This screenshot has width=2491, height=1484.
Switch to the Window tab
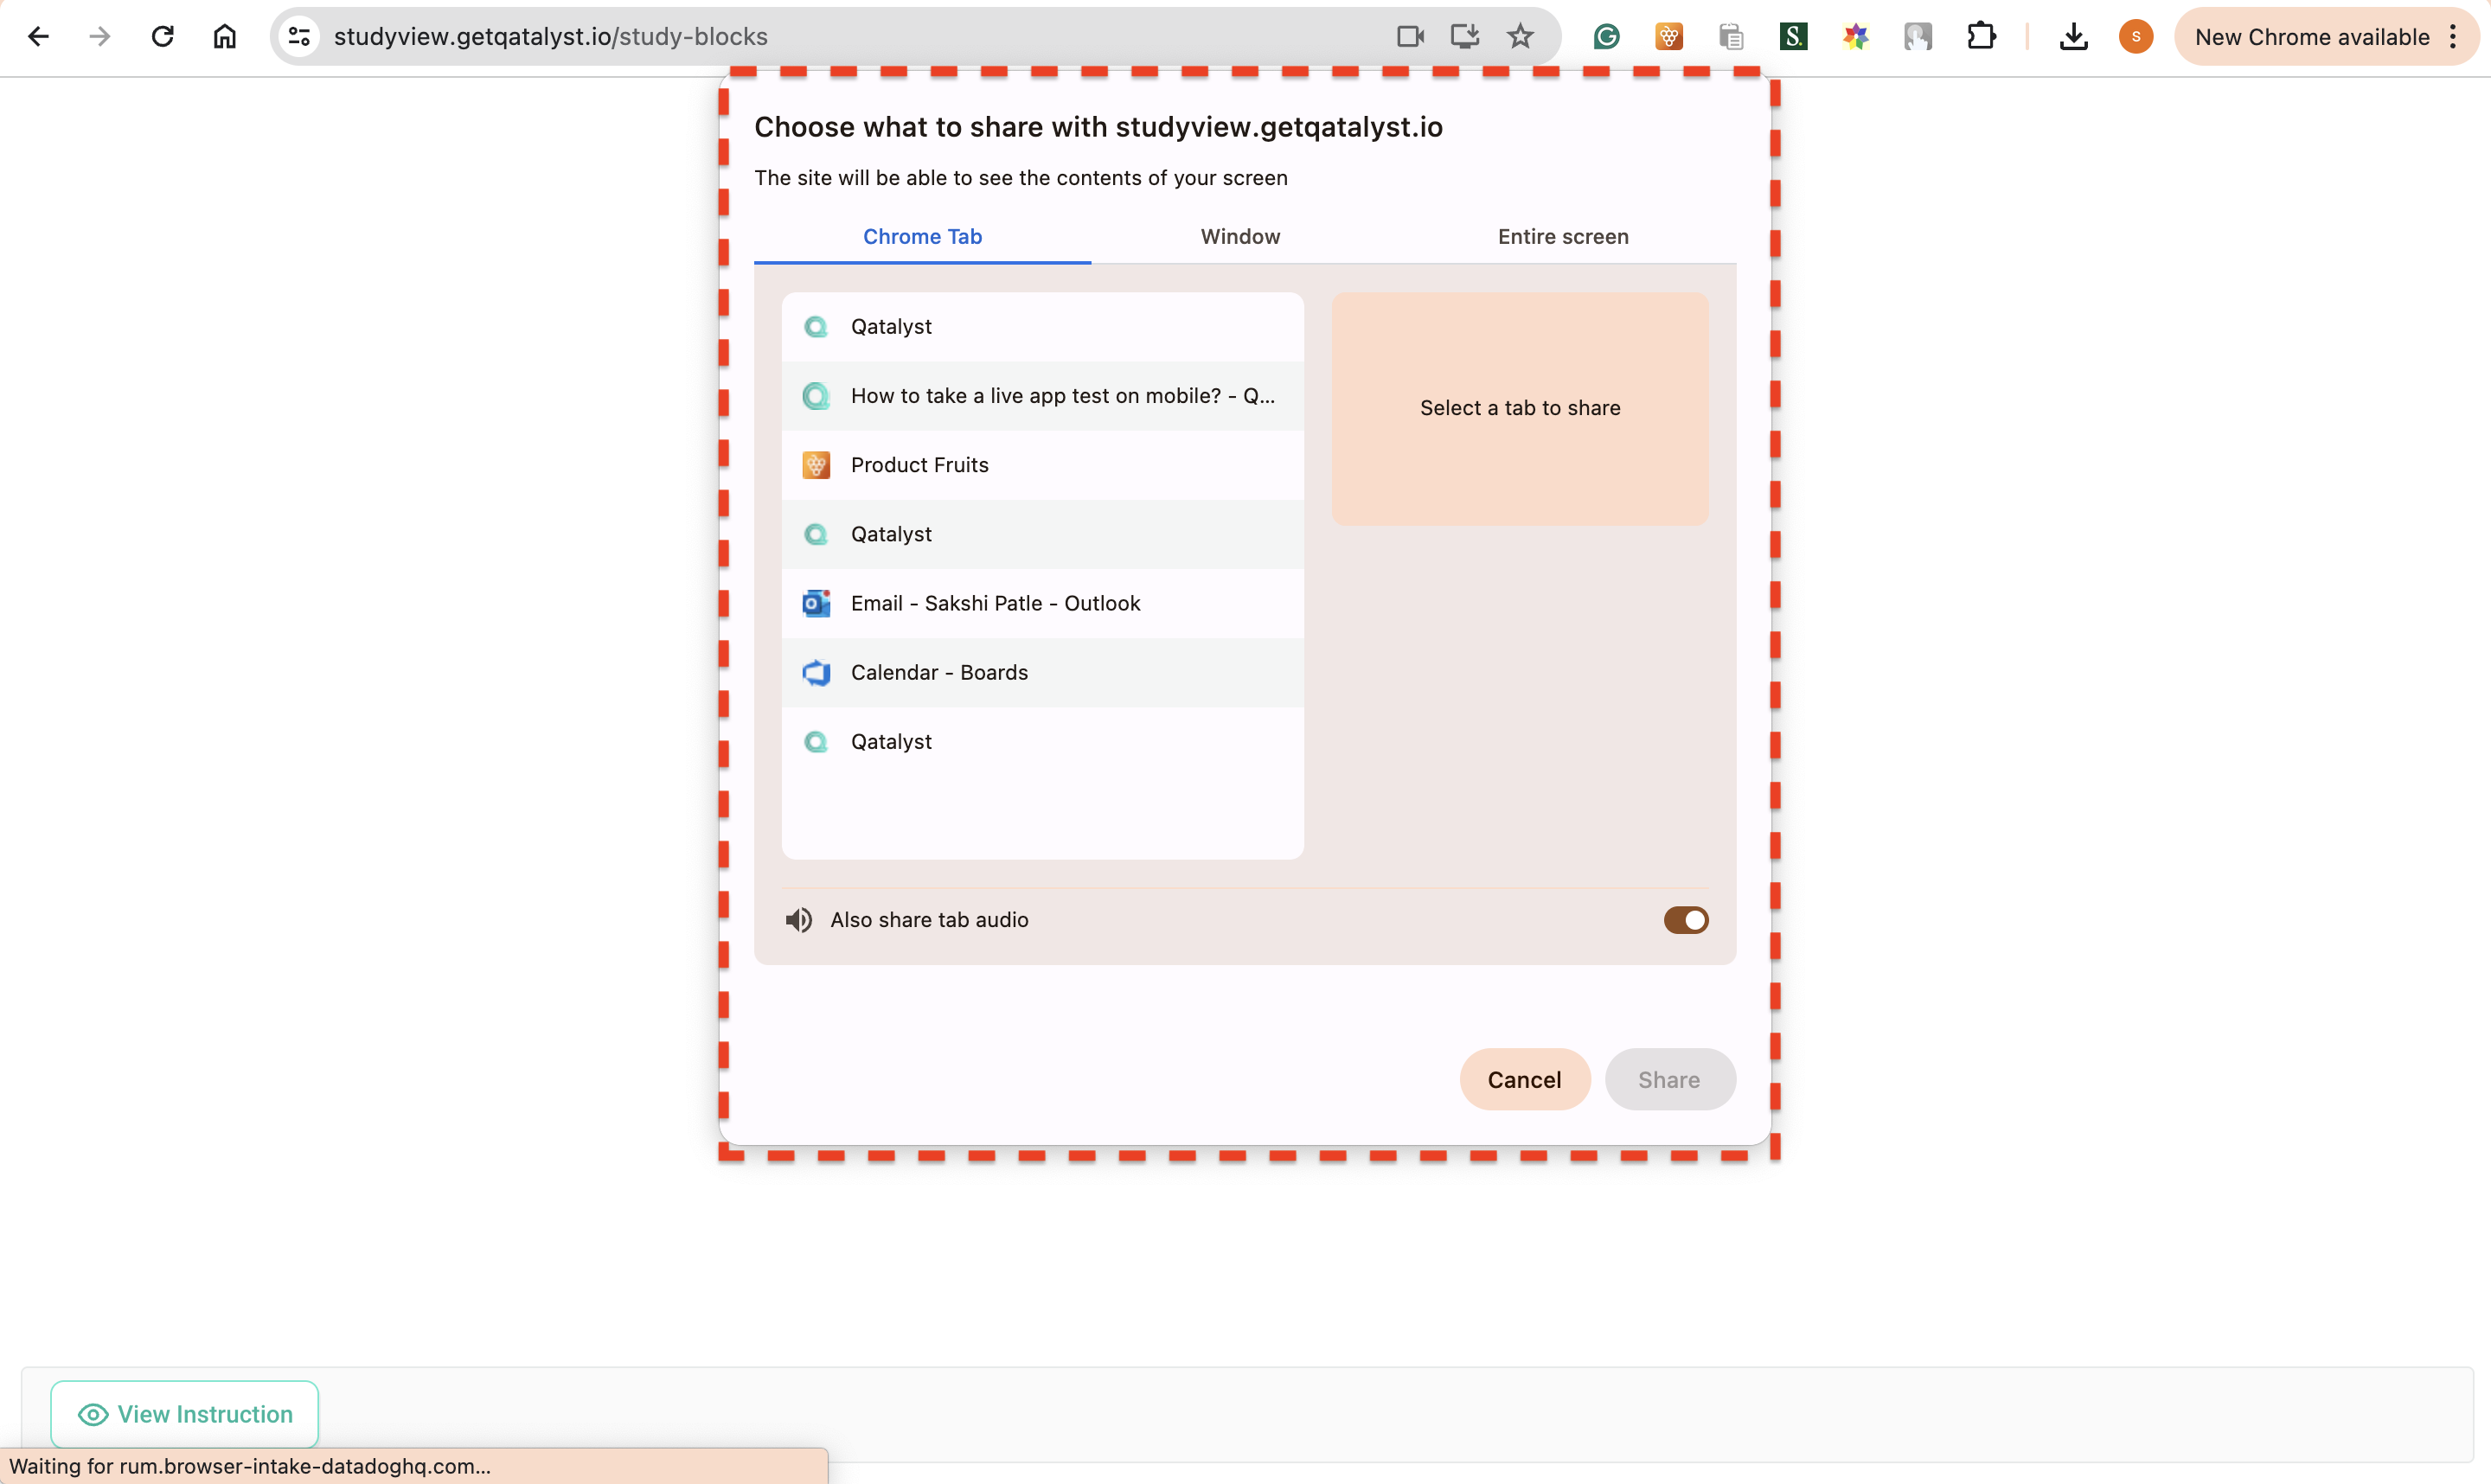(x=1240, y=237)
